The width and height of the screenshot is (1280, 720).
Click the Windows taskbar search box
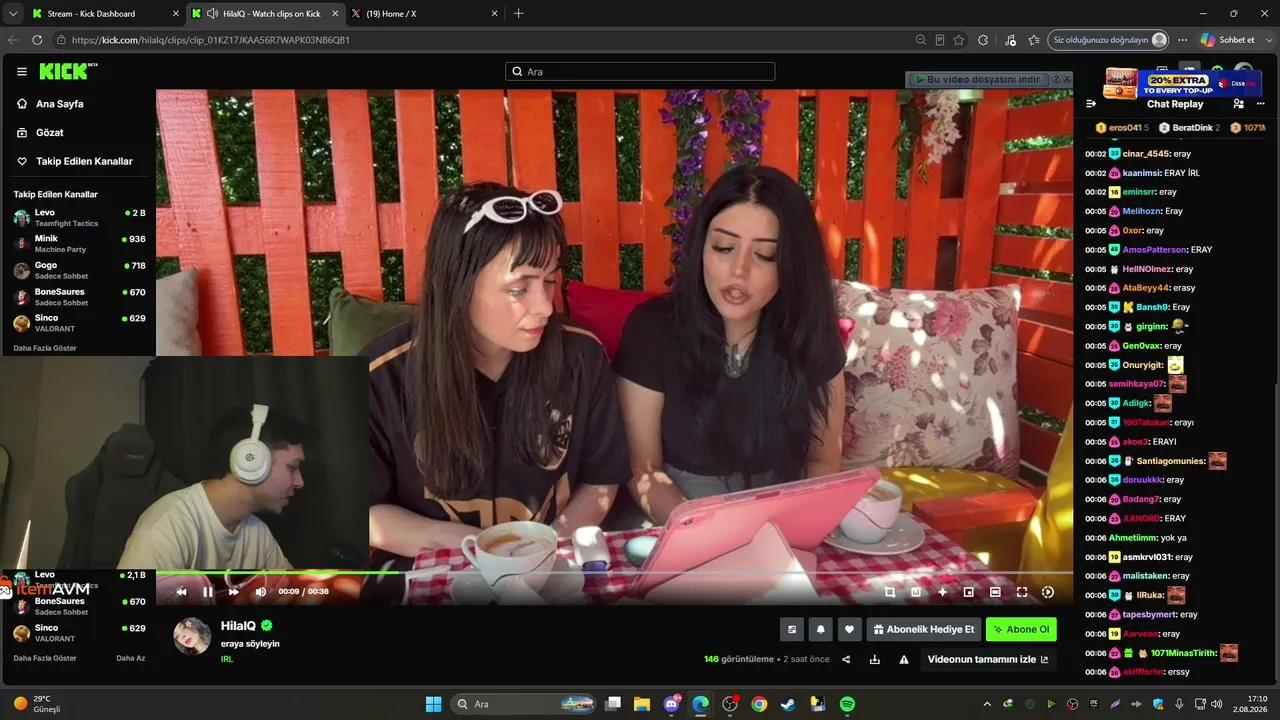[525, 704]
